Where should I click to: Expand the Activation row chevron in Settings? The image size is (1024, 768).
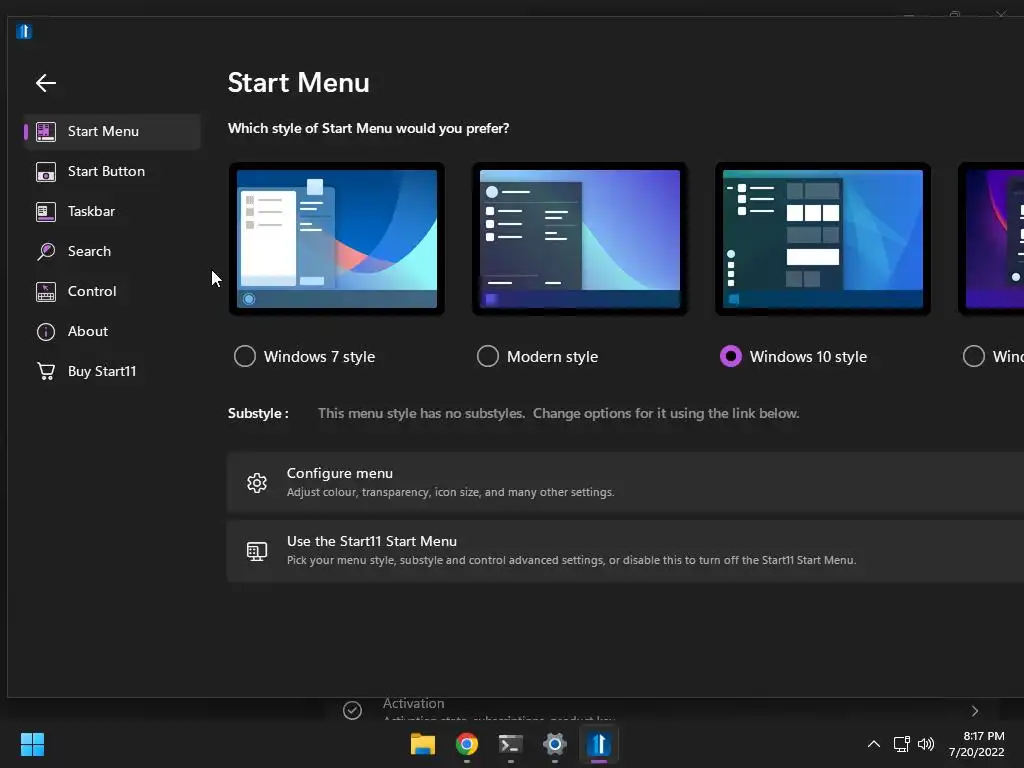tap(975, 711)
